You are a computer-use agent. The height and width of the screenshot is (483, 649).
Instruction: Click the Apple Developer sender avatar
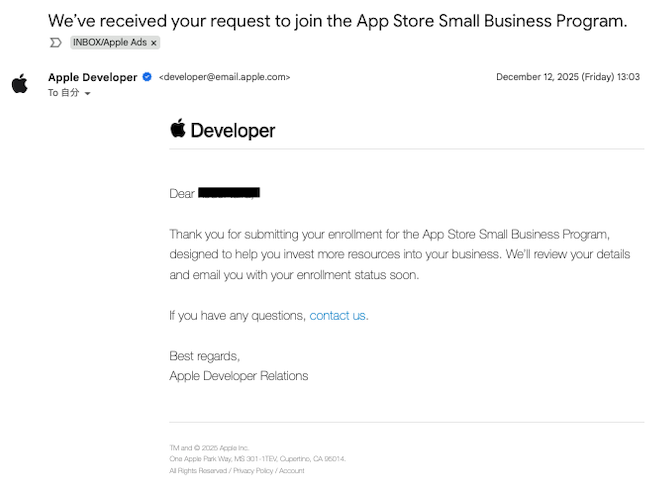pyautogui.click(x=20, y=83)
